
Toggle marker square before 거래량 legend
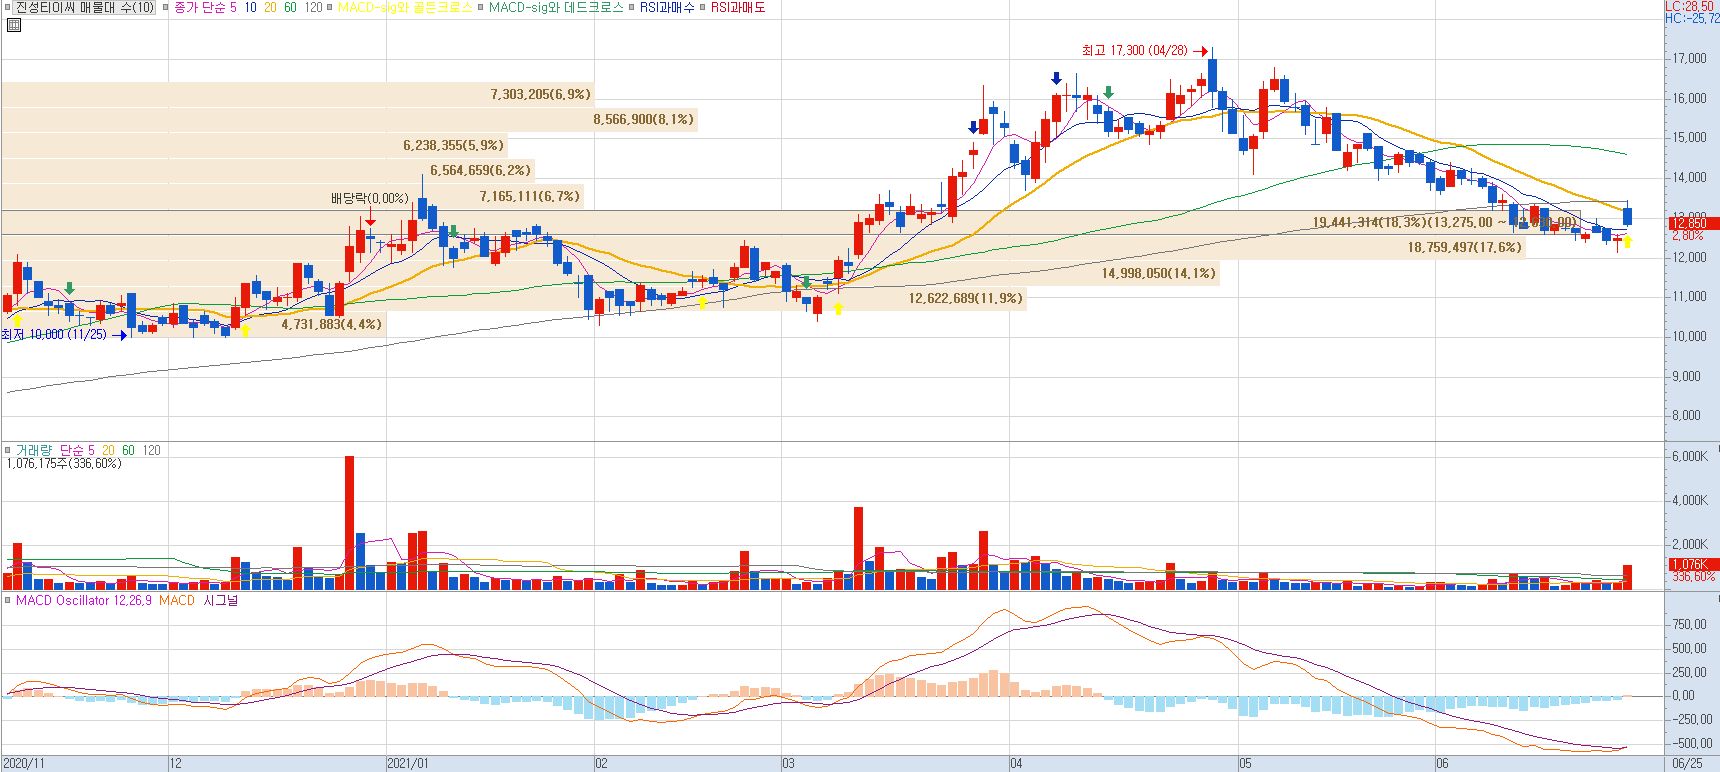tap(8, 450)
